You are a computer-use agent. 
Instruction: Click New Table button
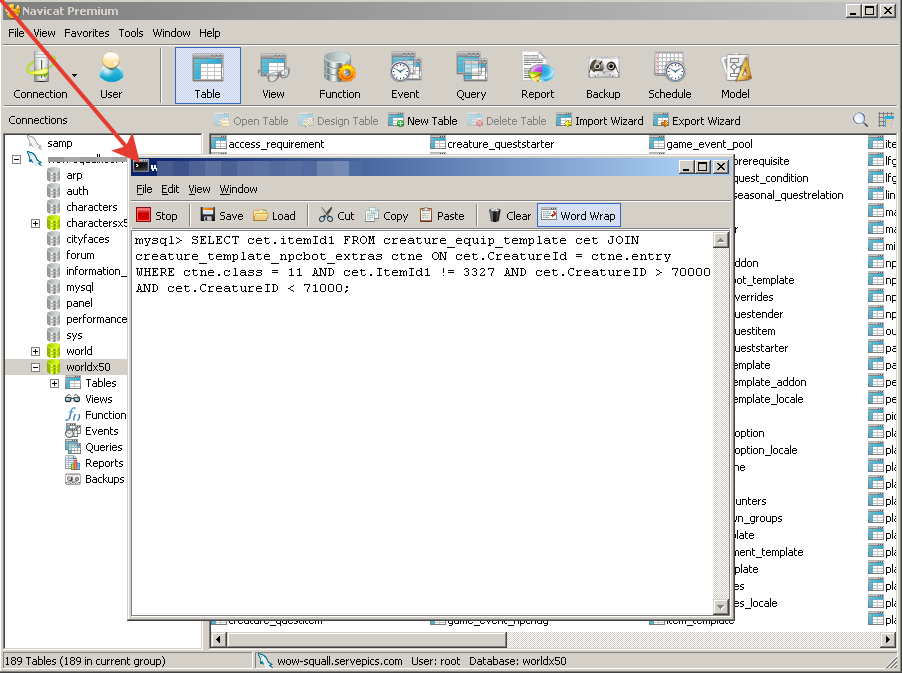(423, 121)
